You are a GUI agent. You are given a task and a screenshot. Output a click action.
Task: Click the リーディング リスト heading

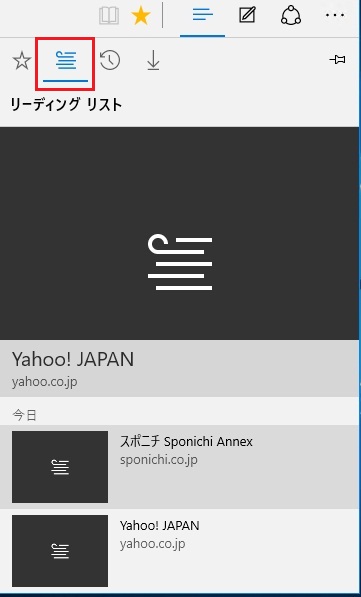coord(67,104)
